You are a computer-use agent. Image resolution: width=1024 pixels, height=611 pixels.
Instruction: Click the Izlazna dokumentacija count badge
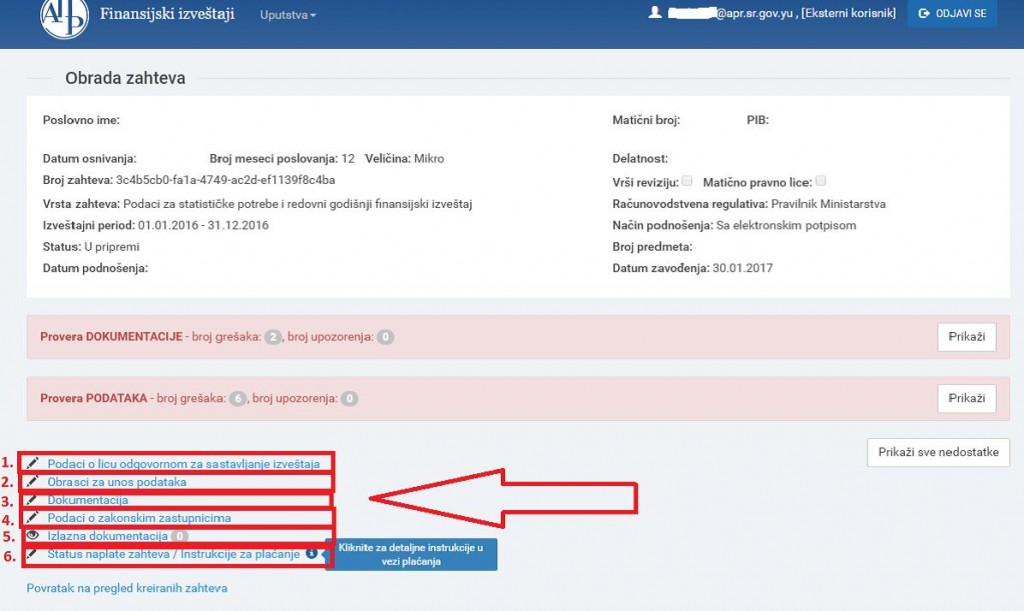tap(179, 536)
